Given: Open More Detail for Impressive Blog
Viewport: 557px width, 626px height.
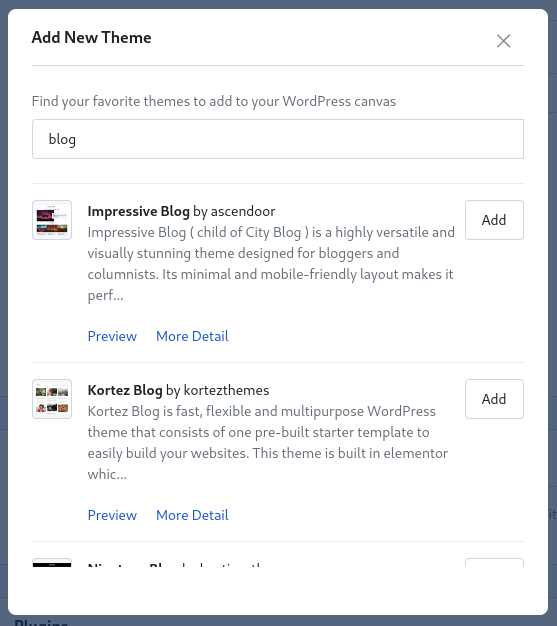Looking at the screenshot, I should pos(192,336).
